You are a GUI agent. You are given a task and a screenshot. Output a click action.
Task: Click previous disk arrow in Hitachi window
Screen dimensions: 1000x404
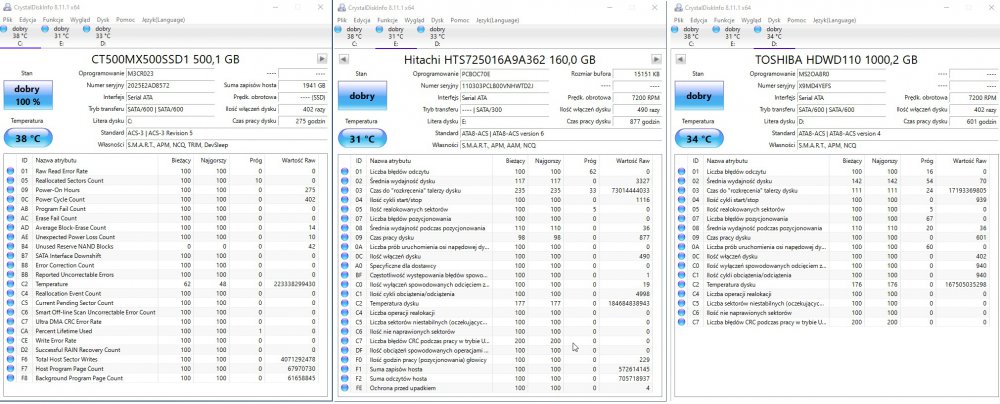click(x=344, y=59)
